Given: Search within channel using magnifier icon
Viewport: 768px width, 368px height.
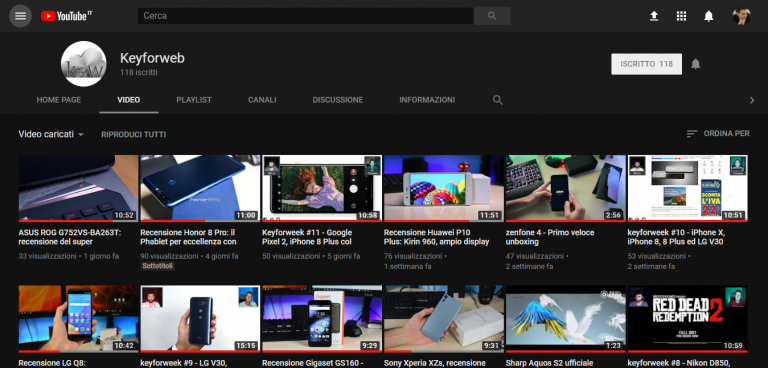Looking at the screenshot, I should 498,100.
